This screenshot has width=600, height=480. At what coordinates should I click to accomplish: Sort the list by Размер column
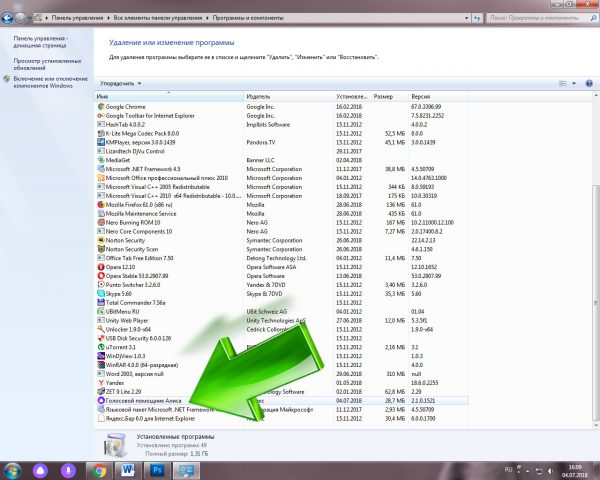(x=383, y=96)
